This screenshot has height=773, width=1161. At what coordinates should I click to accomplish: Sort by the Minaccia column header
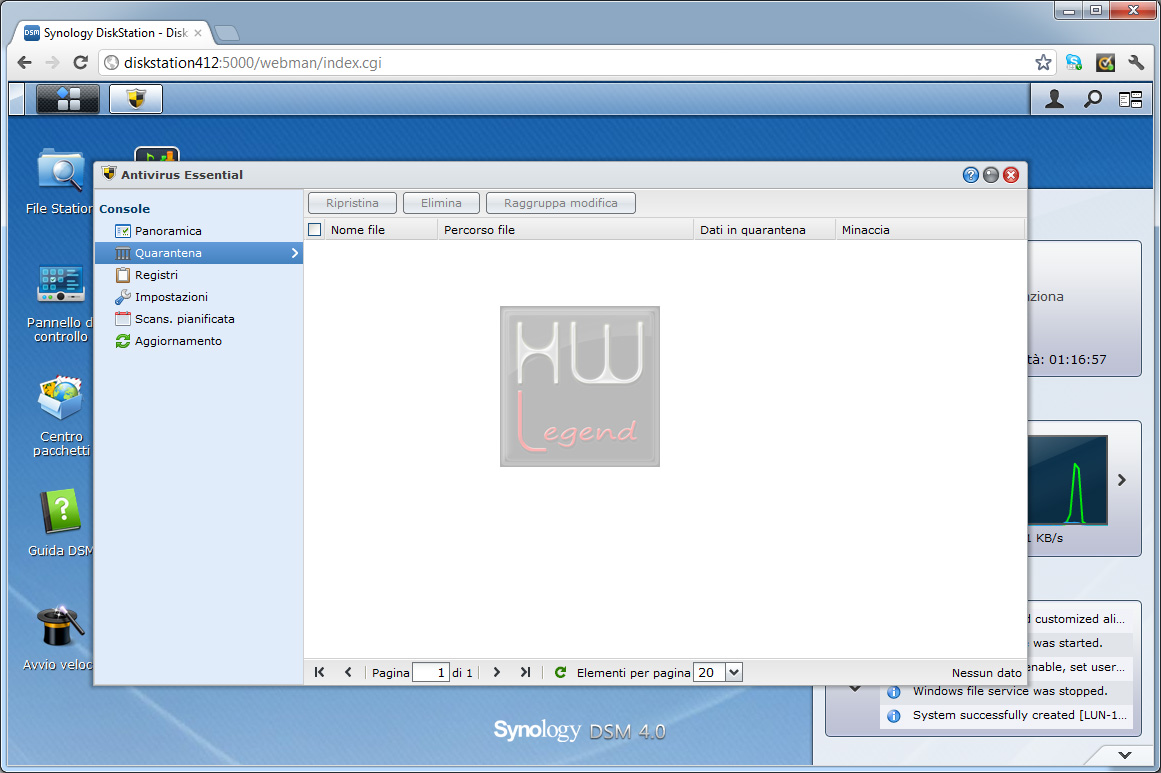point(930,230)
